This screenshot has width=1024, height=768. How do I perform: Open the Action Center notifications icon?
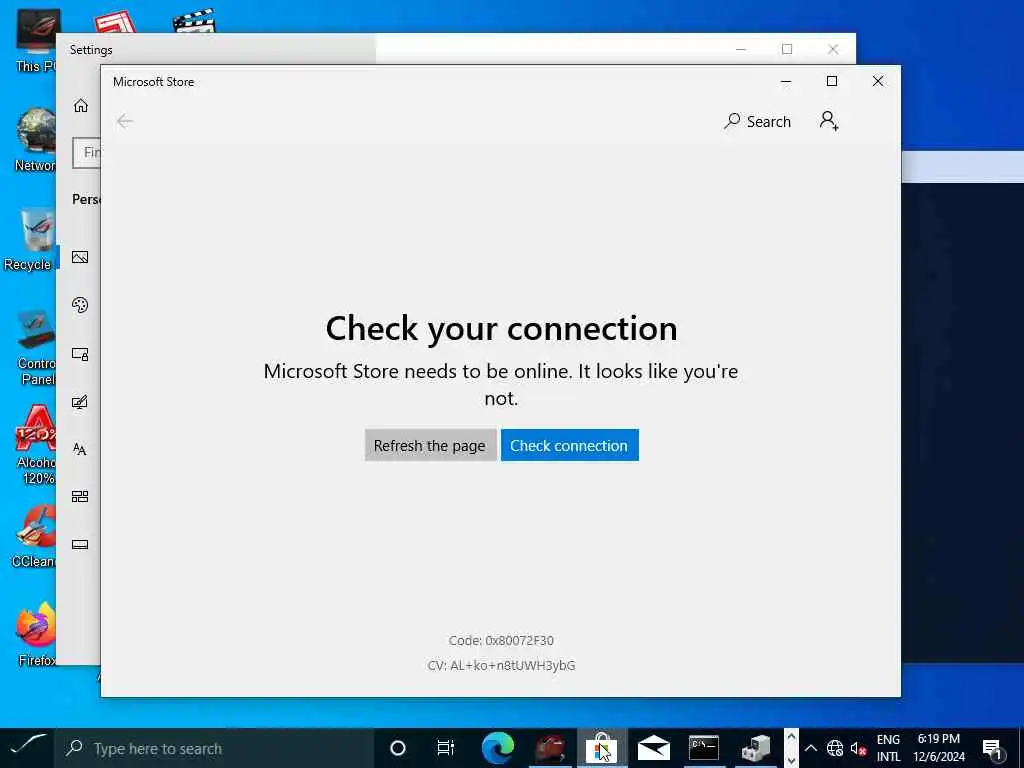click(x=992, y=748)
